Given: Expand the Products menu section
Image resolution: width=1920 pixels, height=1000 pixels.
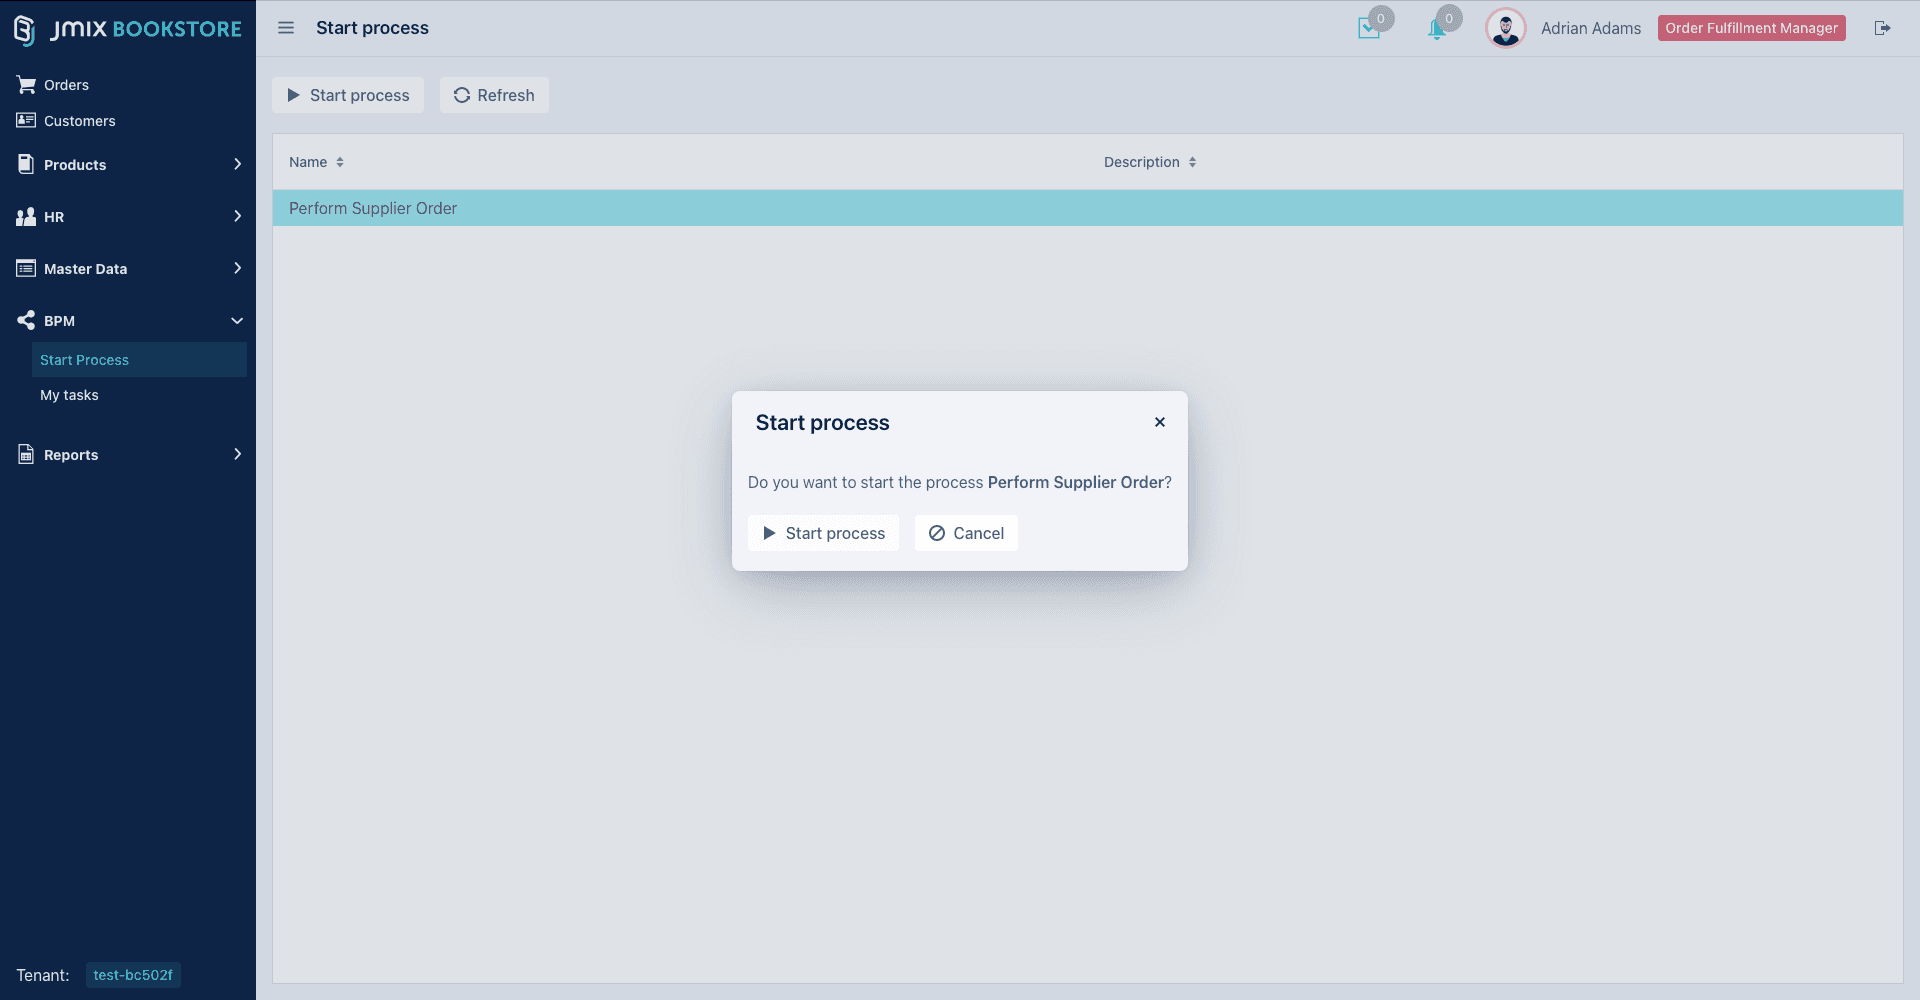Looking at the screenshot, I should [128, 165].
